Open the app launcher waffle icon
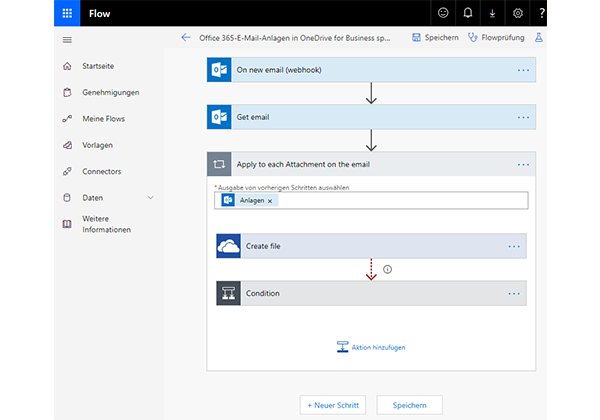 point(67,13)
